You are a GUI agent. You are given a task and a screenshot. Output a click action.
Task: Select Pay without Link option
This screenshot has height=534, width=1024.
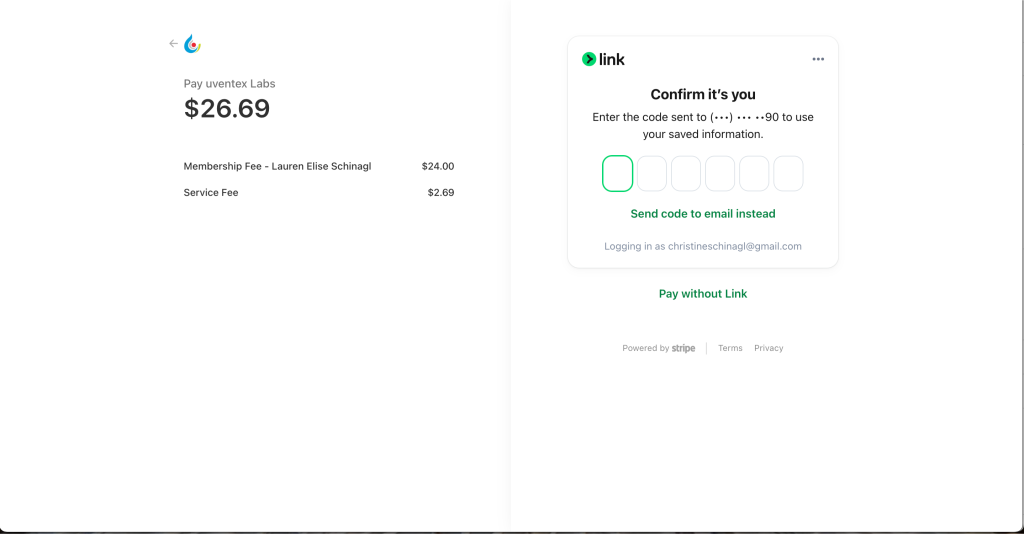703,294
